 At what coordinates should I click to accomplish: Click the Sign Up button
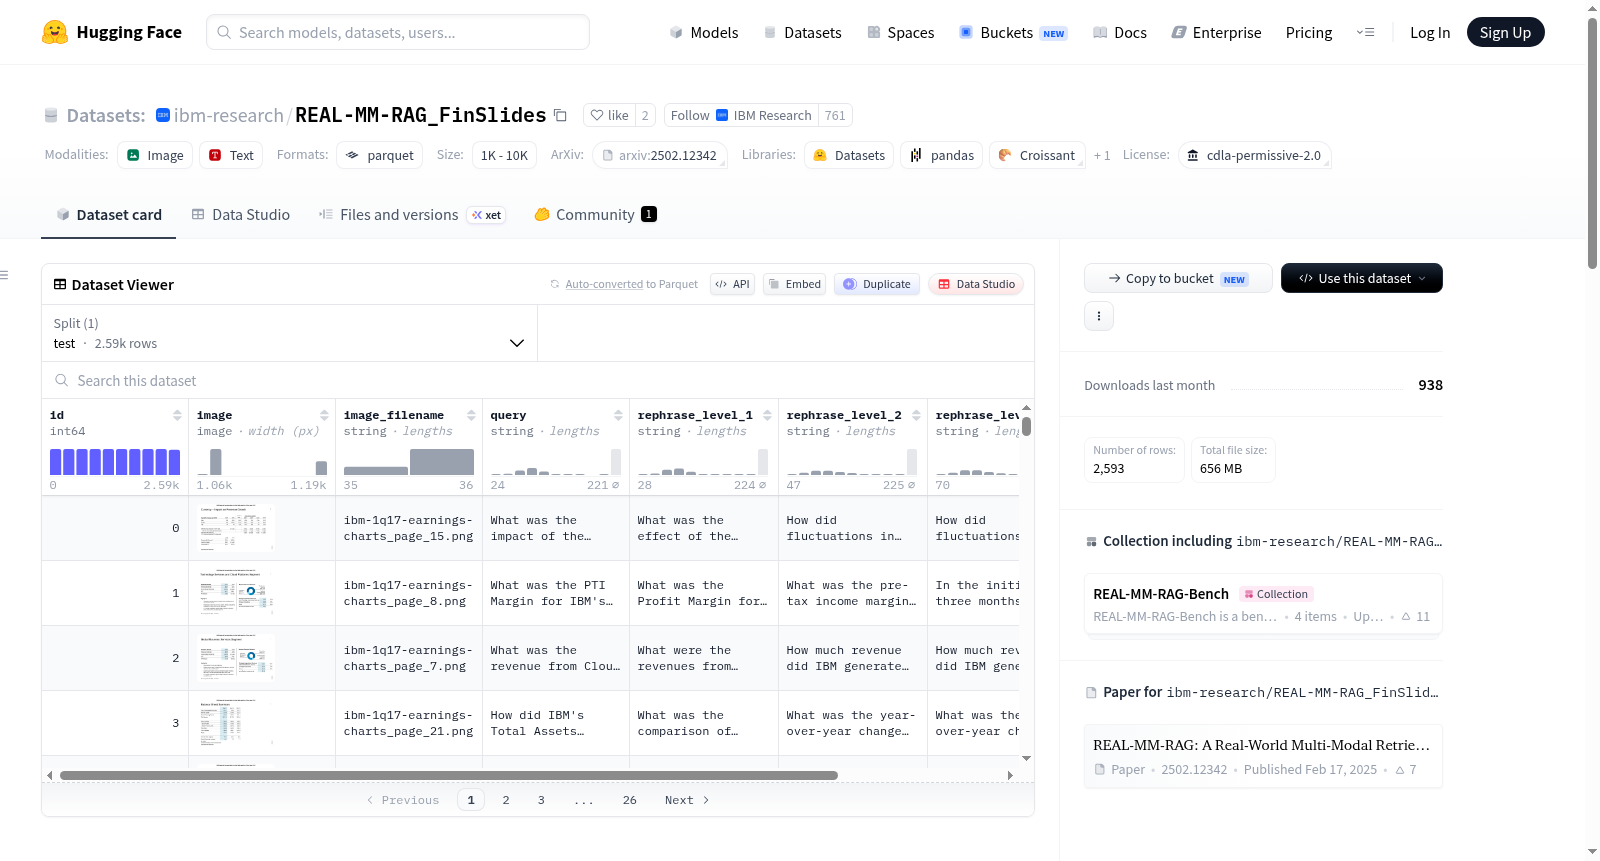coord(1505,32)
